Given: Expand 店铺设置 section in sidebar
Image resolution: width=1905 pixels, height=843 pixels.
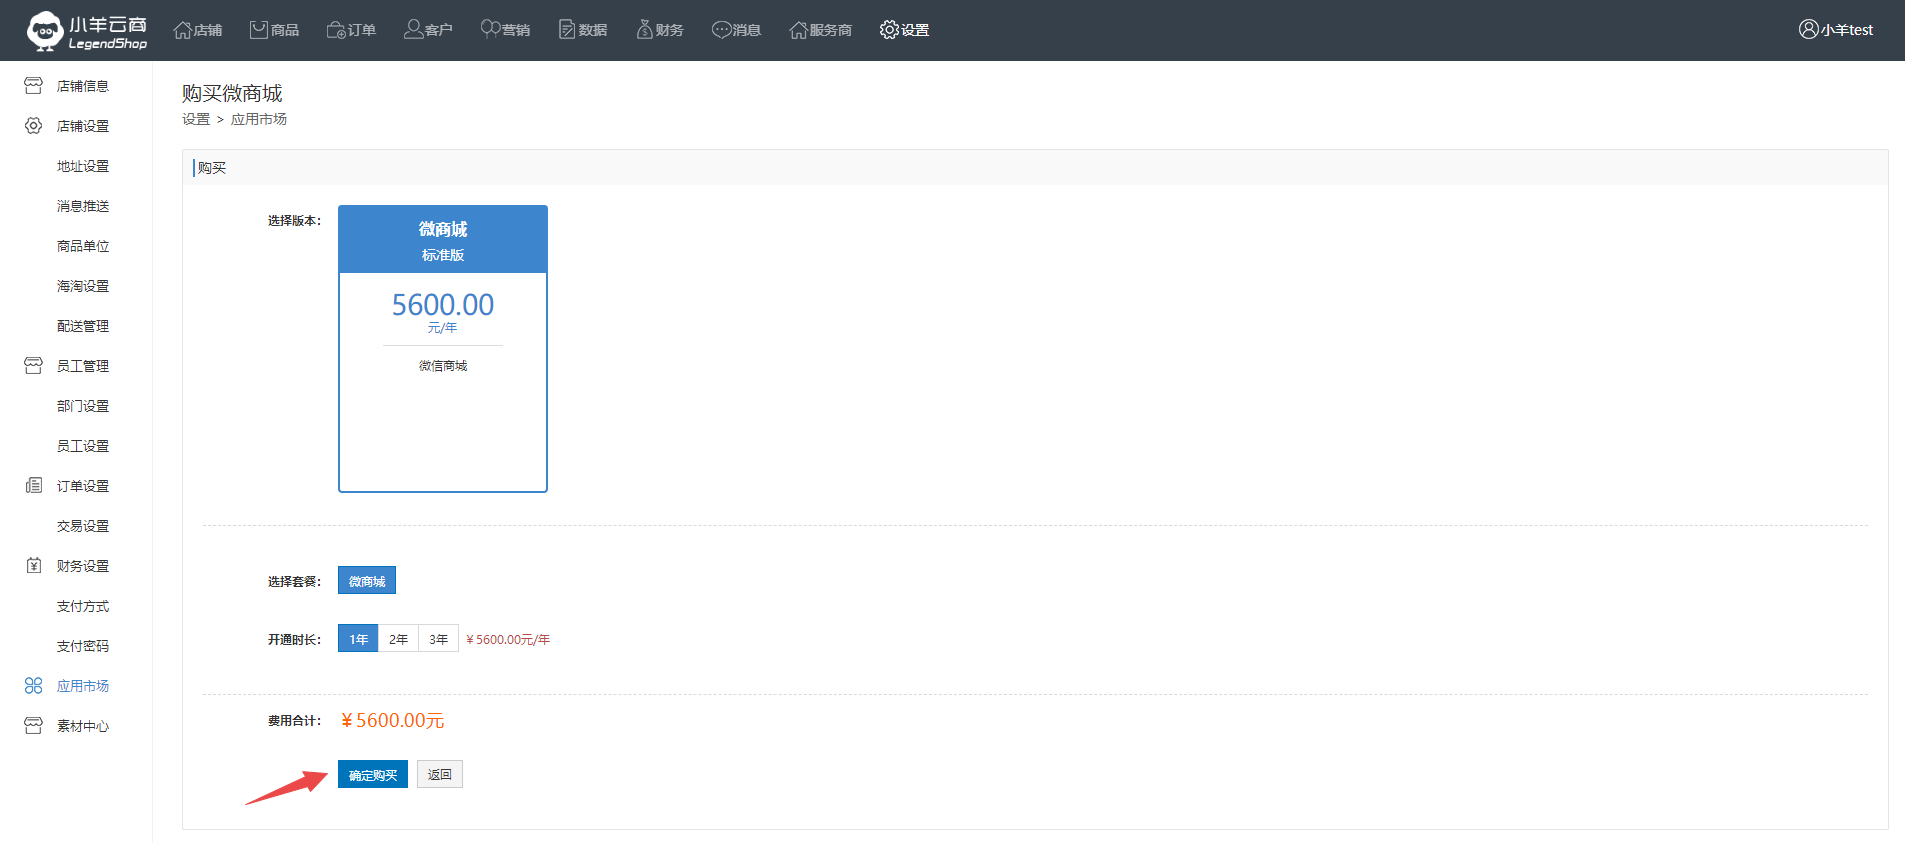Looking at the screenshot, I should click(82, 126).
